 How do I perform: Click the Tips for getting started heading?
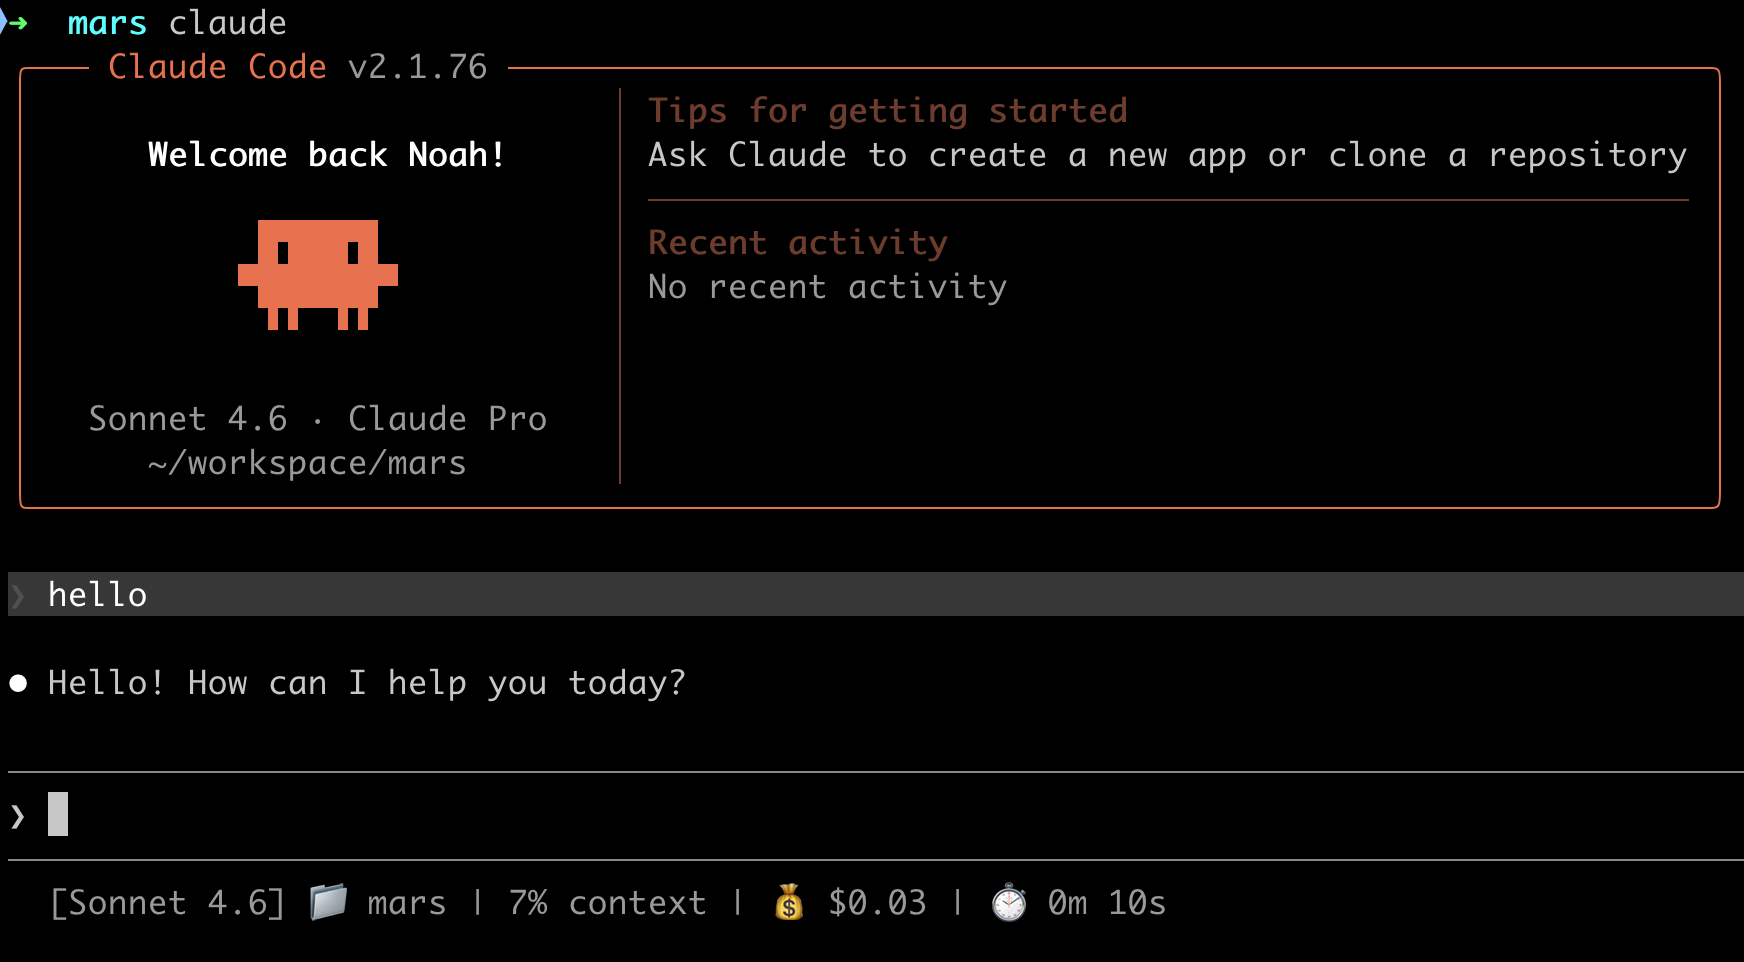click(887, 111)
